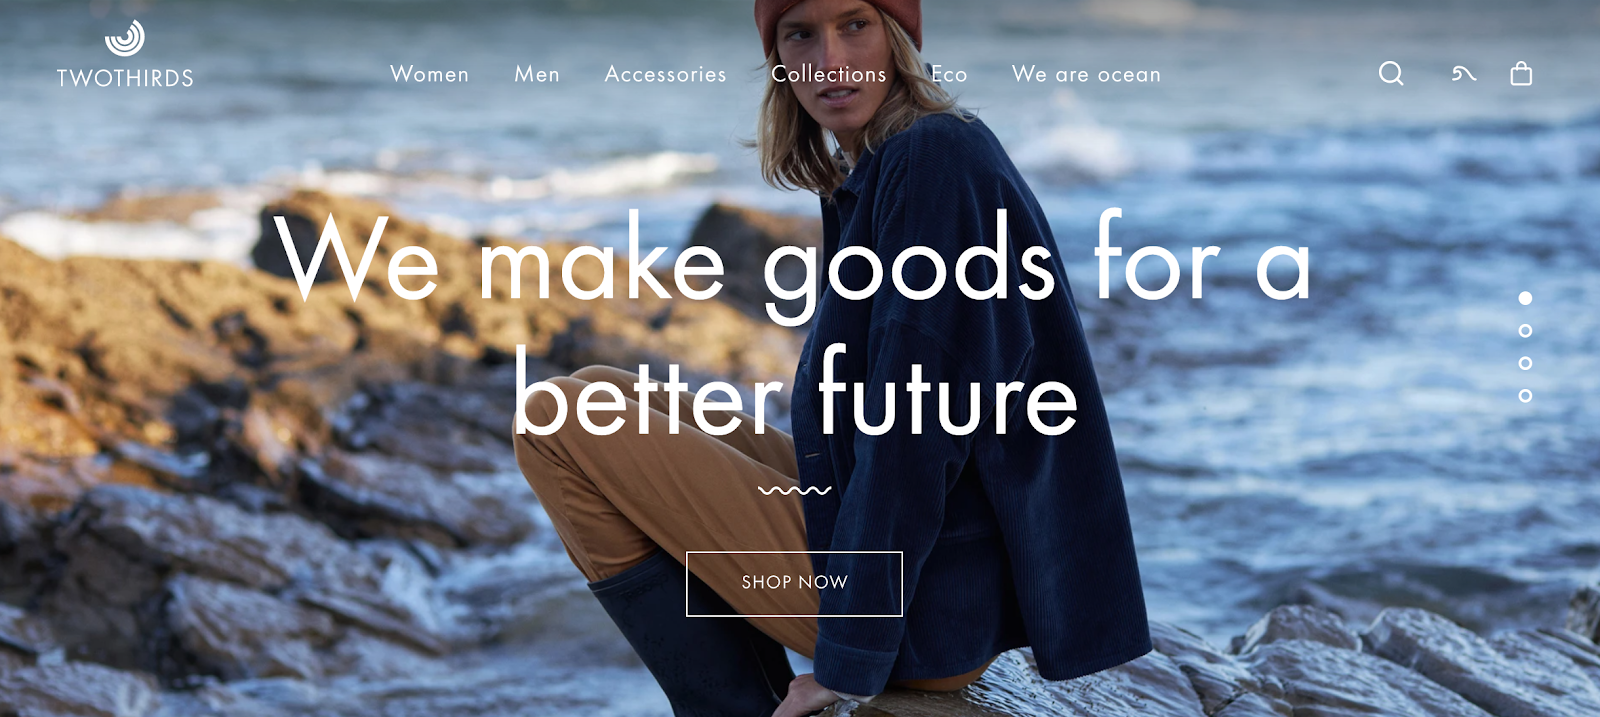Open the search magnifier icon
Screen dimensions: 1600x717
(x=1391, y=73)
